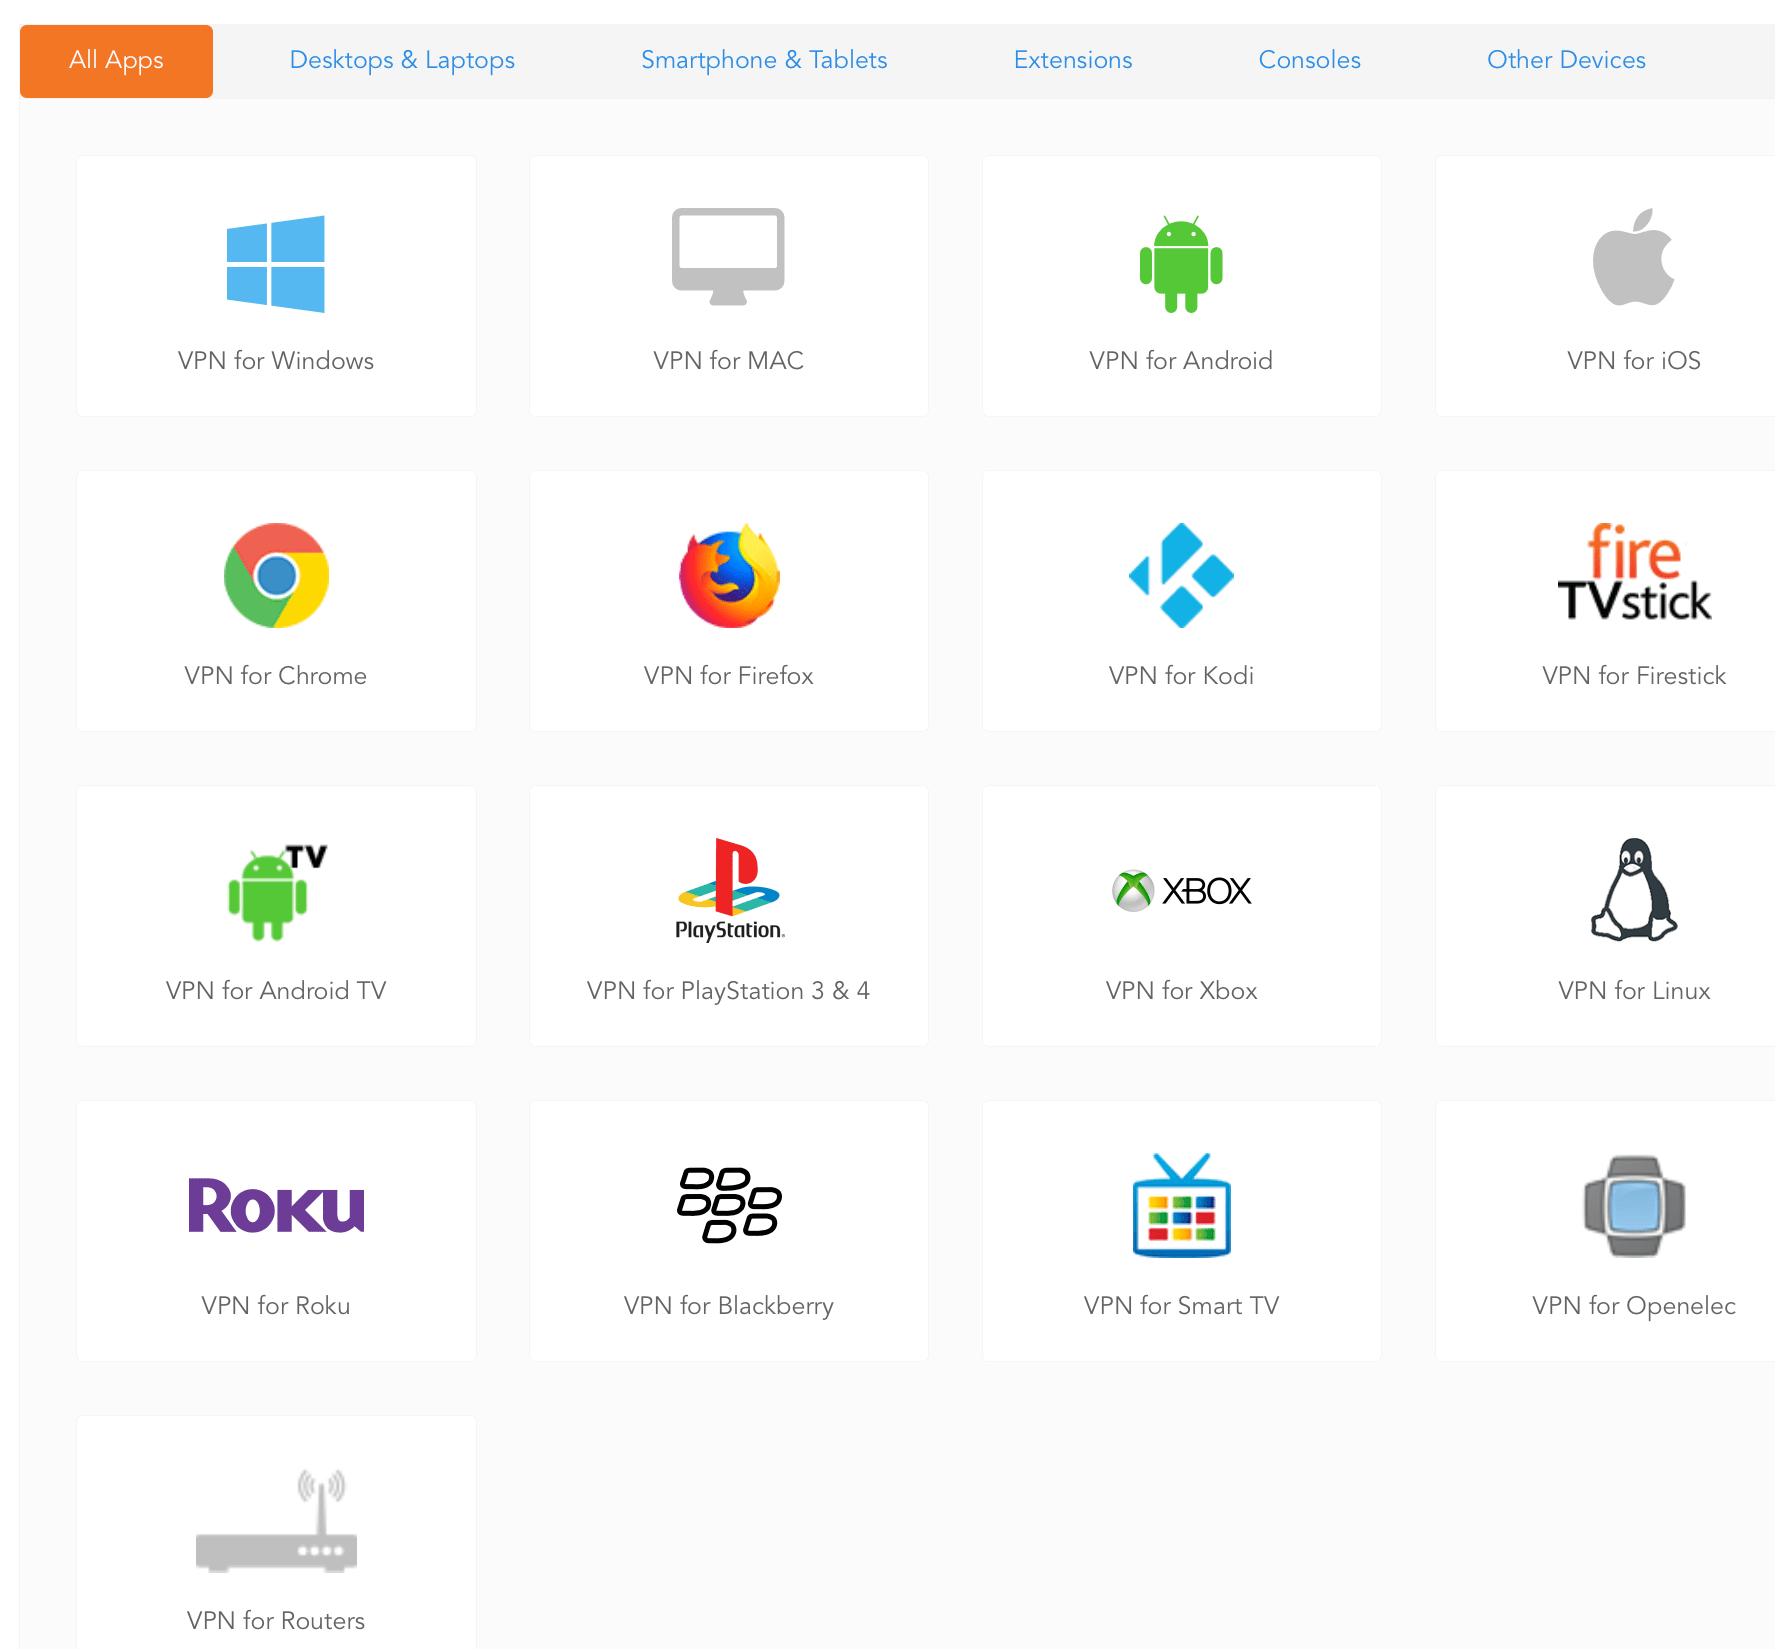Click VPN for PlayStation 3 & 4 text
This screenshot has width=1775, height=1649.
[729, 990]
